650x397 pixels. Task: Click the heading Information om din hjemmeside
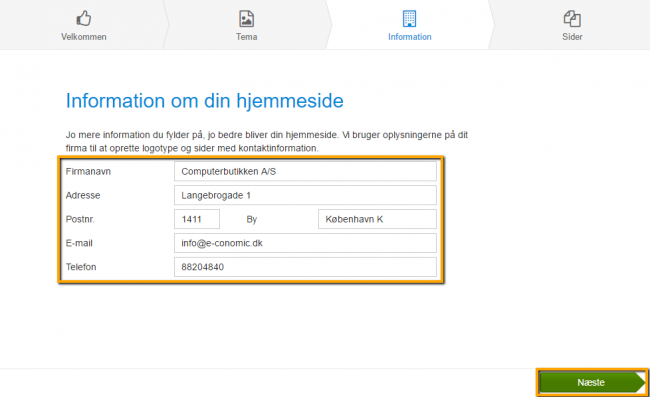[x=205, y=102]
